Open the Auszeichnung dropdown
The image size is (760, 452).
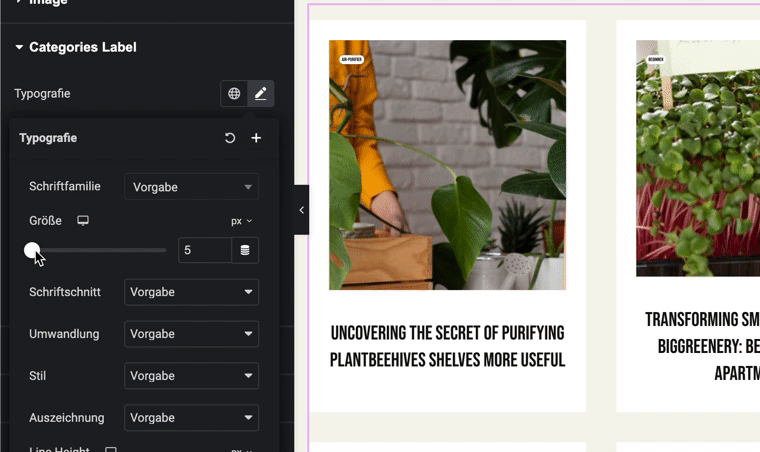click(x=191, y=418)
